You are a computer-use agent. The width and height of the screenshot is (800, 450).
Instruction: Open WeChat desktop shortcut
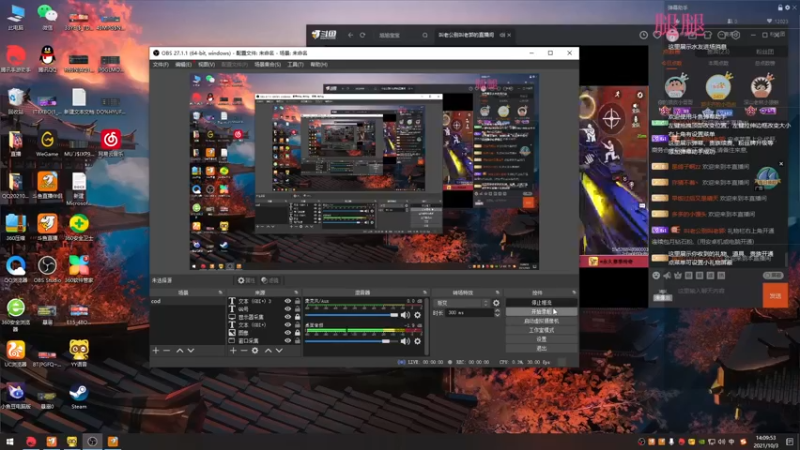[47, 16]
